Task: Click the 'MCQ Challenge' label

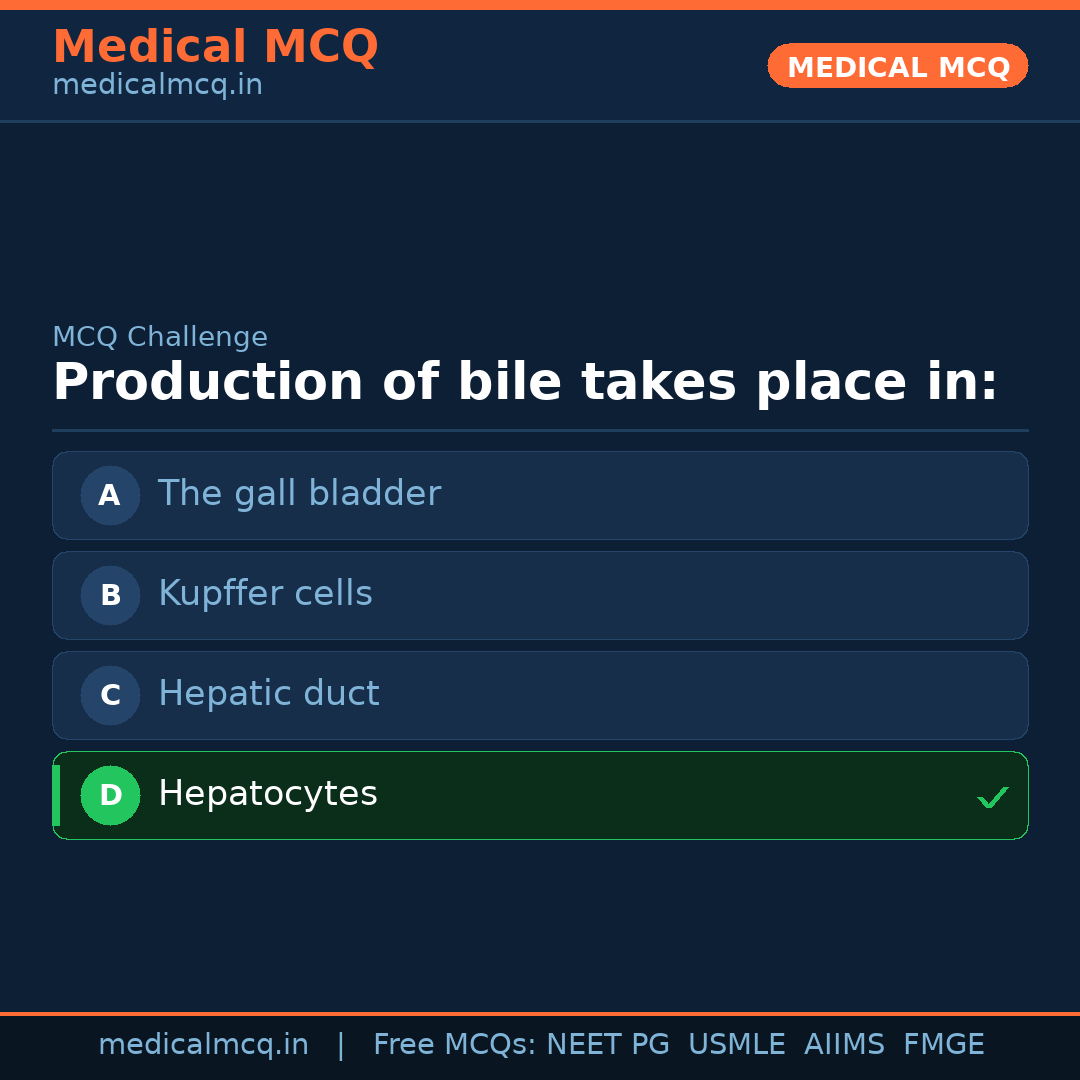Action: coord(160,337)
